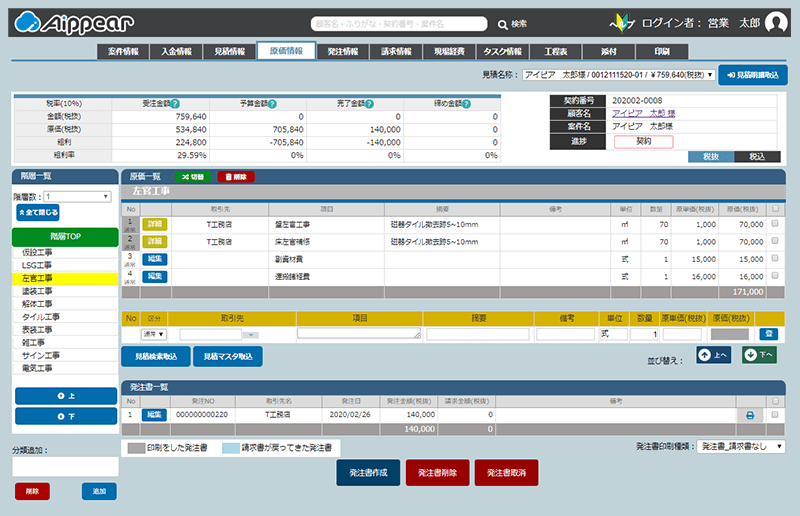Open the 見積名称 dropdown

pyautogui.click(x=618, y=75)
